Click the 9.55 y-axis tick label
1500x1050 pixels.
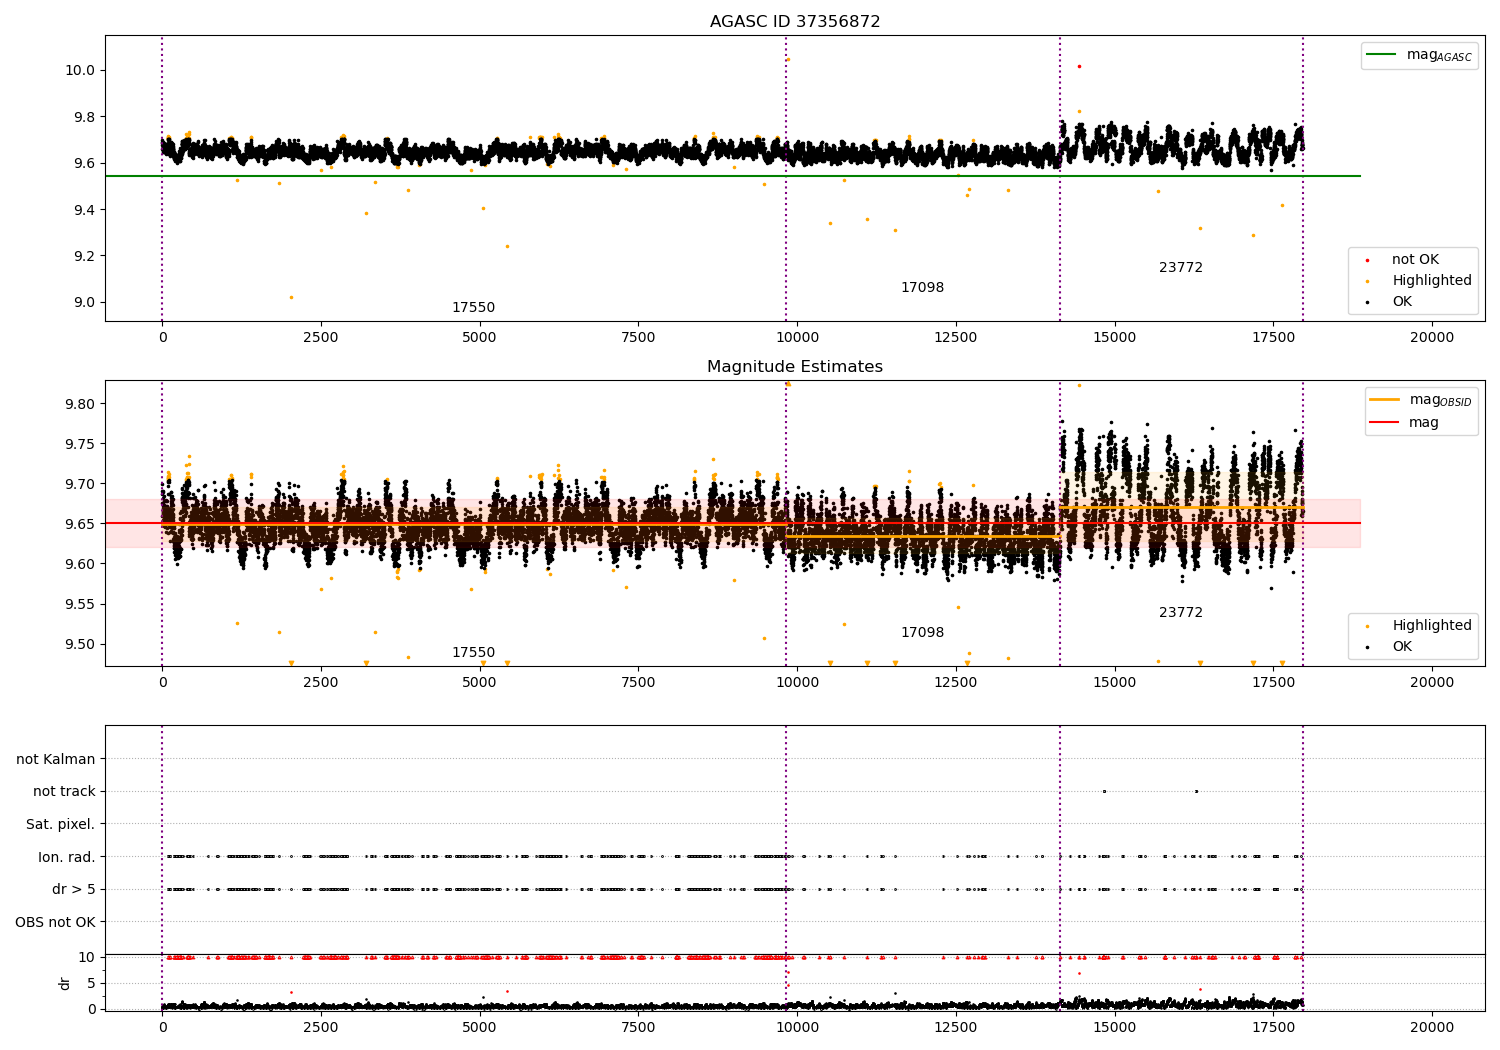[x=82, y=604]
